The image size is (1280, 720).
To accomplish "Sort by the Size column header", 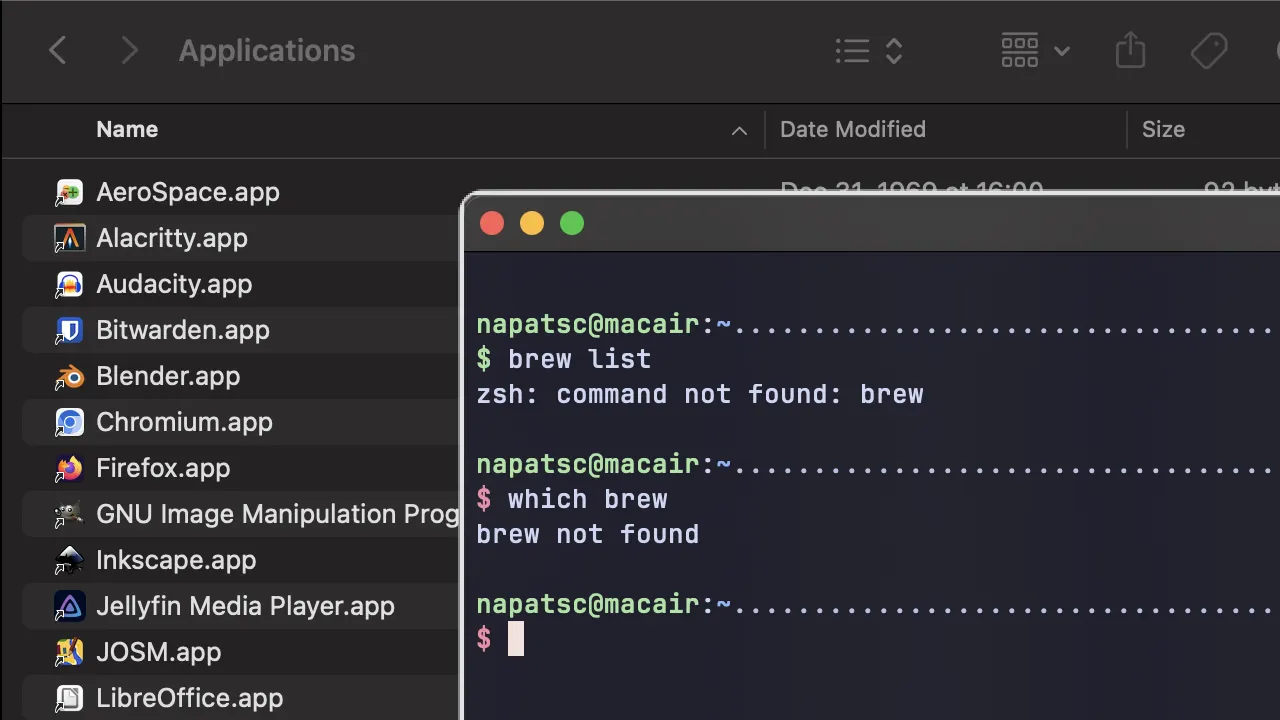I will pos(1163,130).
